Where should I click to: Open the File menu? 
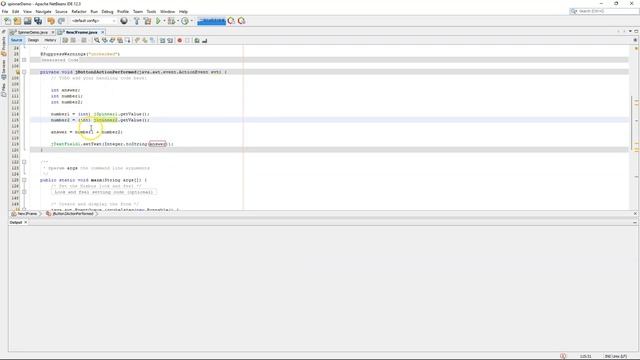point(5,11)
